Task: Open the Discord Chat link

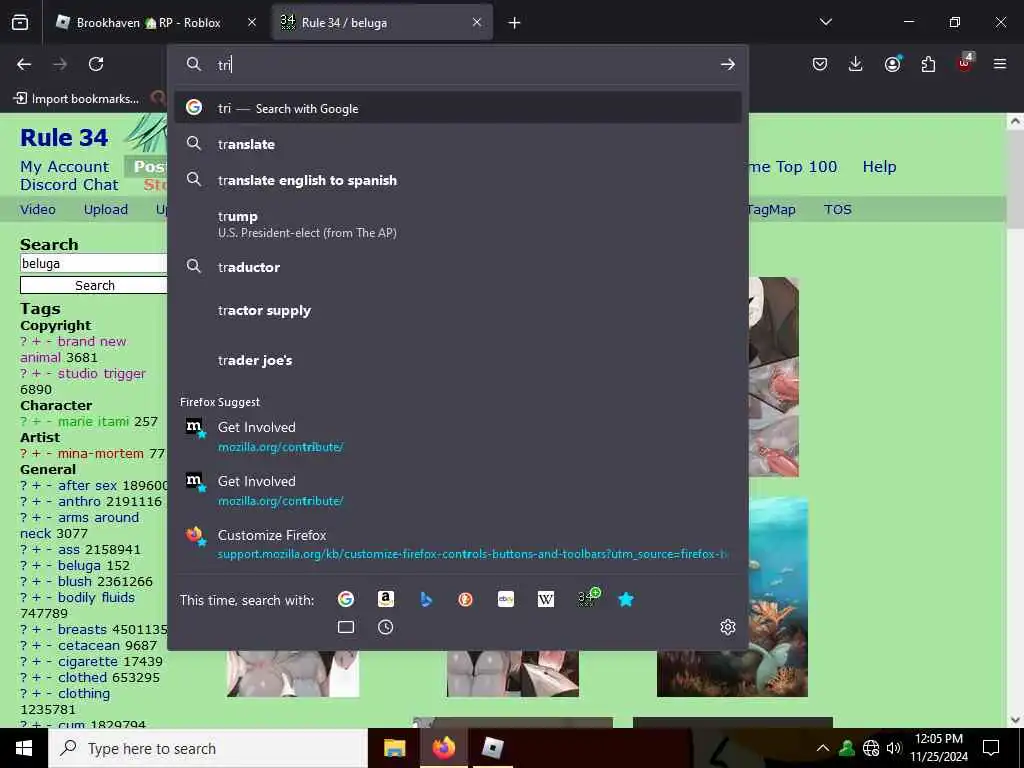Action: tap(69, 185)
